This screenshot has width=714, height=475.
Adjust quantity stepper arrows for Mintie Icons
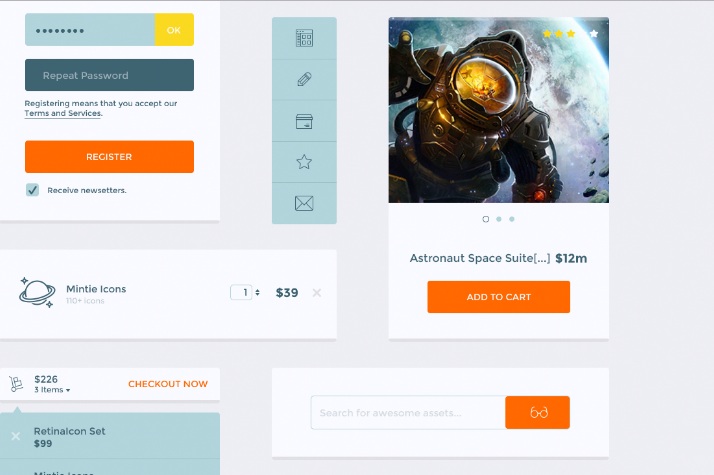[x=258, y=292]
